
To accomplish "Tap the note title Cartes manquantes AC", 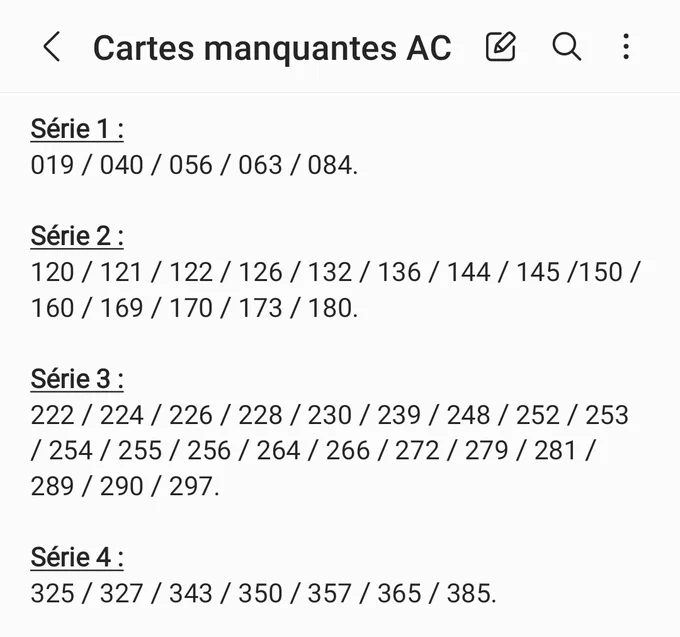I will [x=272, y=48].
